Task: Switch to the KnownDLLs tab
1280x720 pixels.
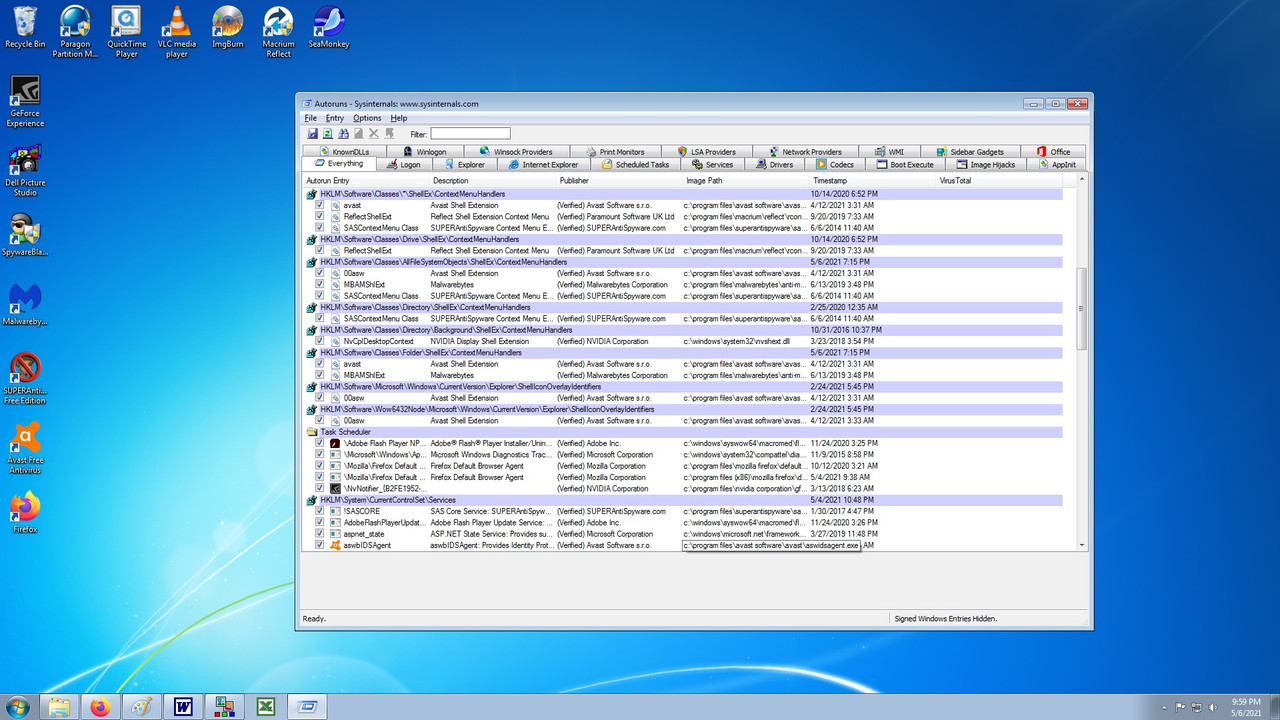Action: coord(344,152)
